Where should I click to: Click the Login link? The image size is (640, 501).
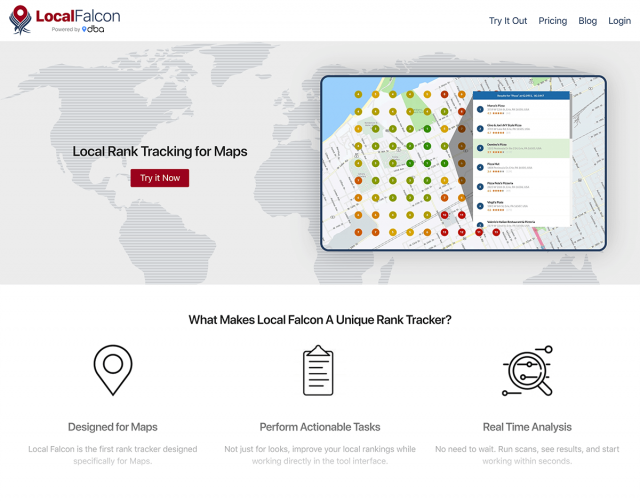coord(619,21)
